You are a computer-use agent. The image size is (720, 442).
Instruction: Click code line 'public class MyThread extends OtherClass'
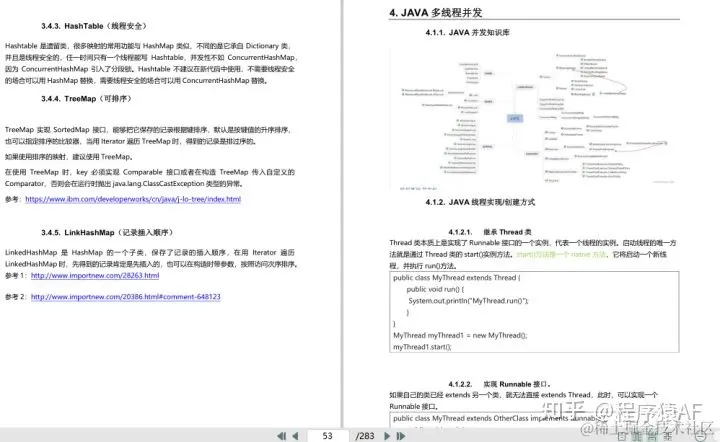(496, 418)
